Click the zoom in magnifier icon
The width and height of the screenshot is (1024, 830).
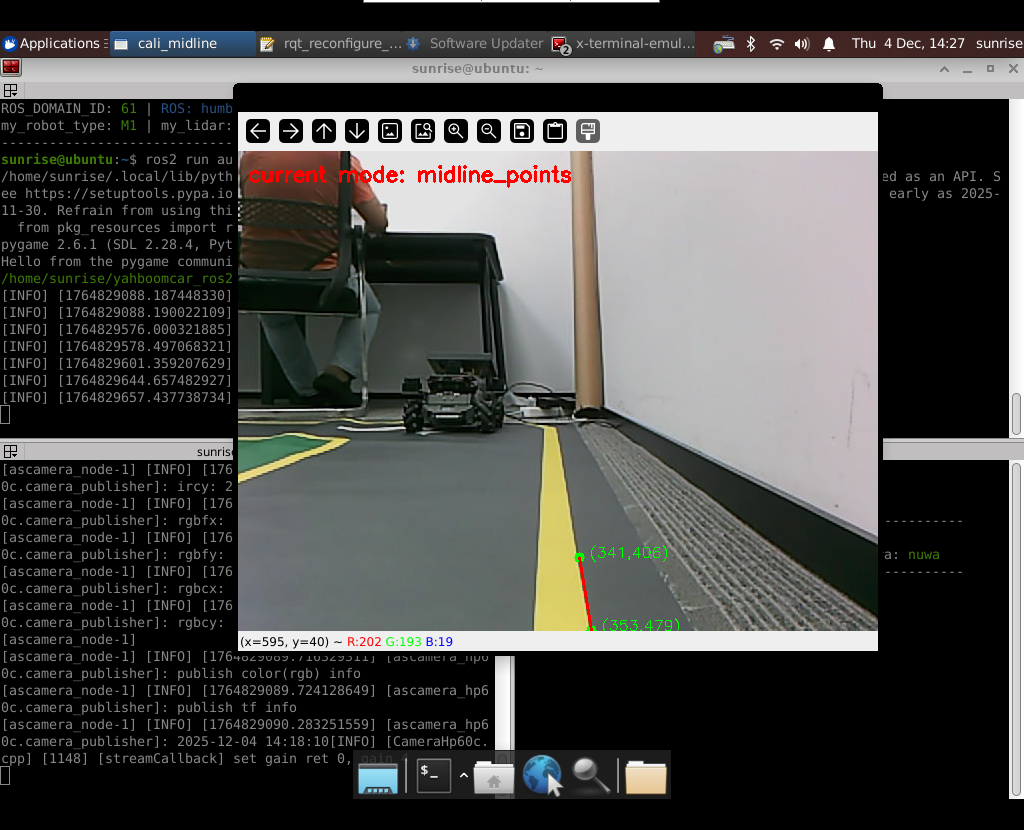tap(456, 131)
